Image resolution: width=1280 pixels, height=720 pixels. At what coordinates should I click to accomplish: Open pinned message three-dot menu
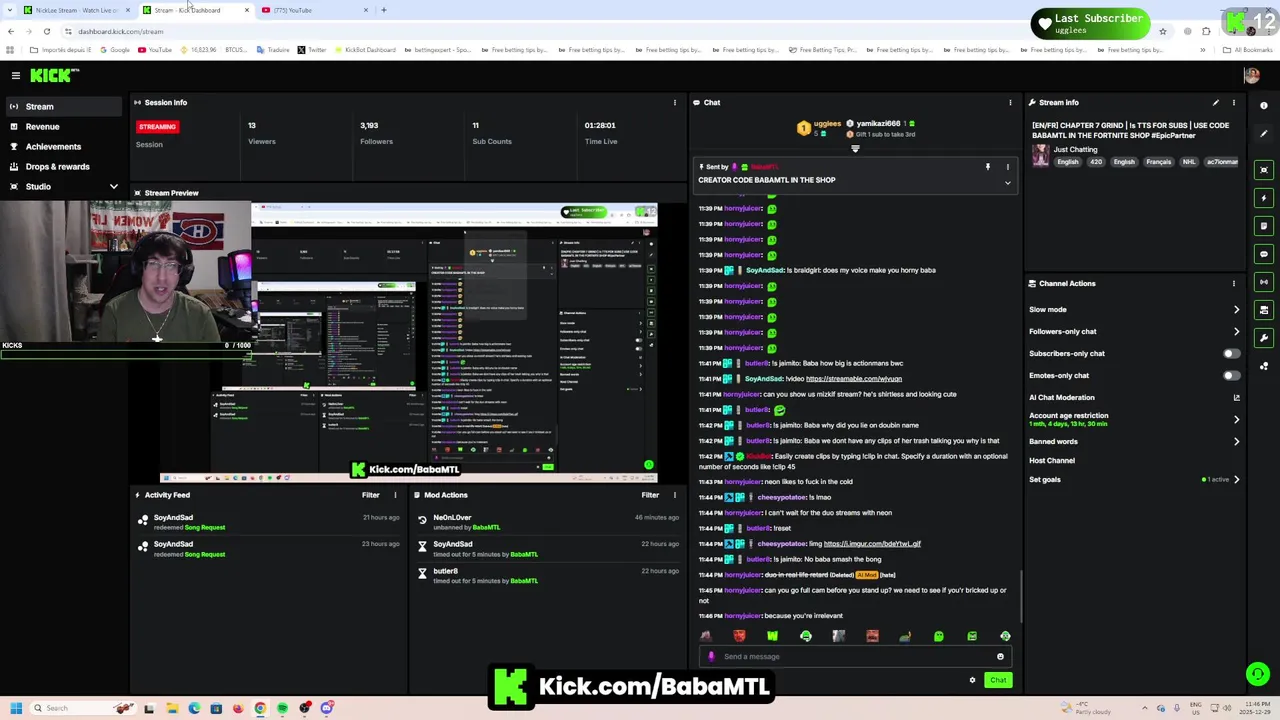1008,167
